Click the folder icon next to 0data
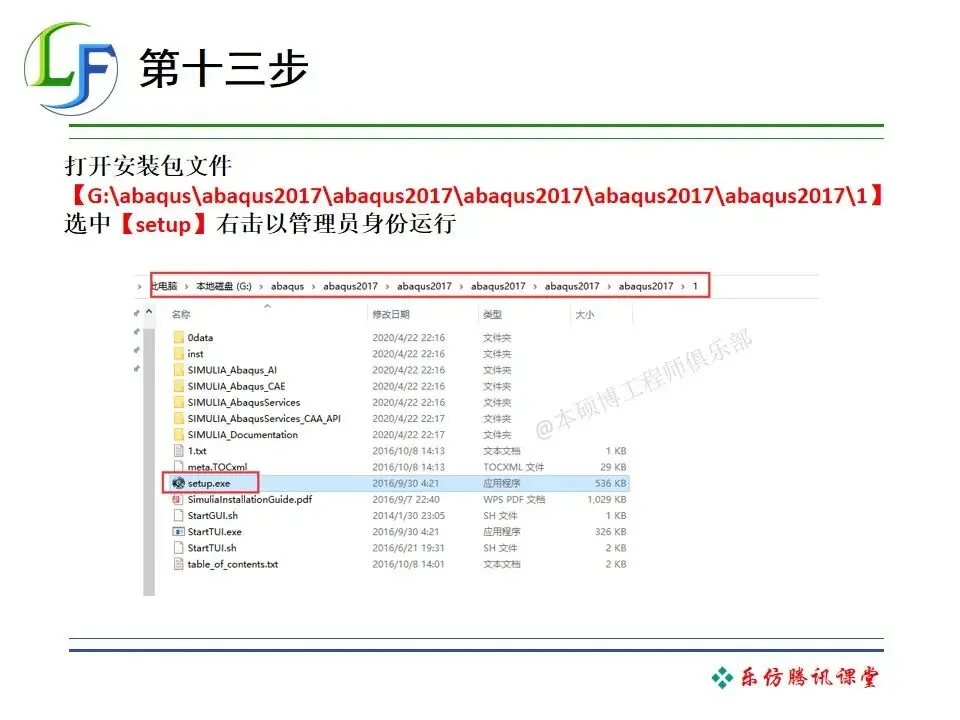The image size is (960, 720). tap(178, 337)
